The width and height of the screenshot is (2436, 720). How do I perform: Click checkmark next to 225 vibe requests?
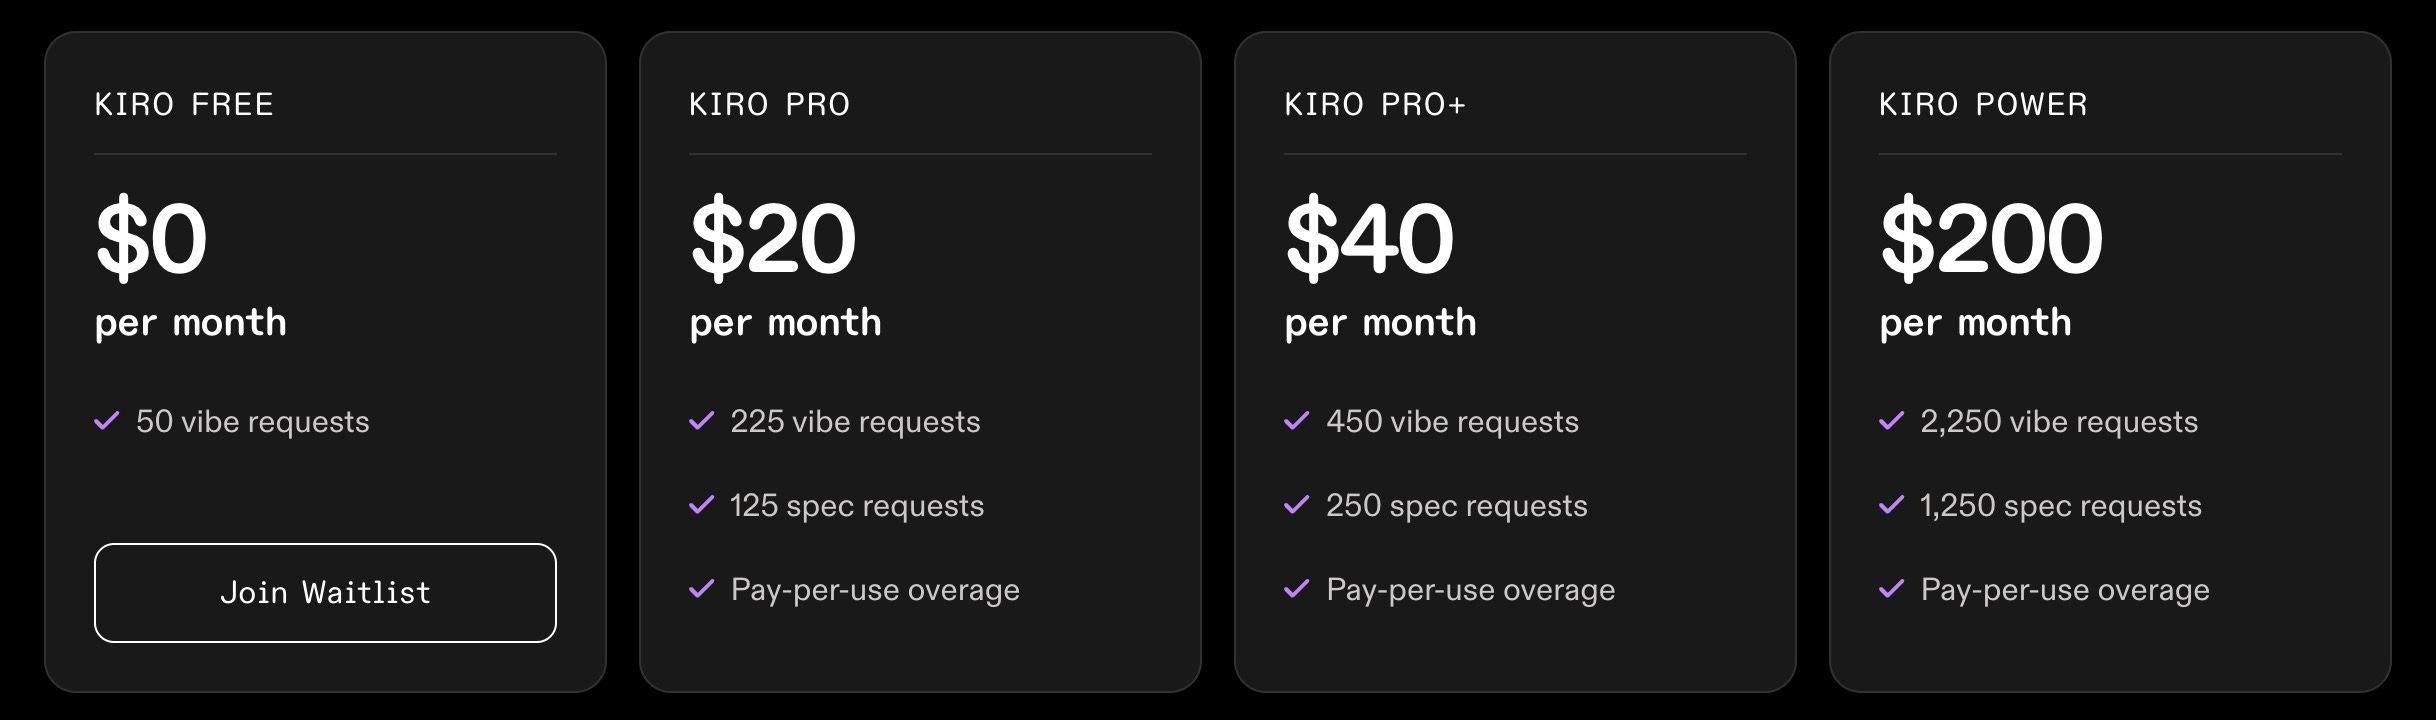(702, 421)
